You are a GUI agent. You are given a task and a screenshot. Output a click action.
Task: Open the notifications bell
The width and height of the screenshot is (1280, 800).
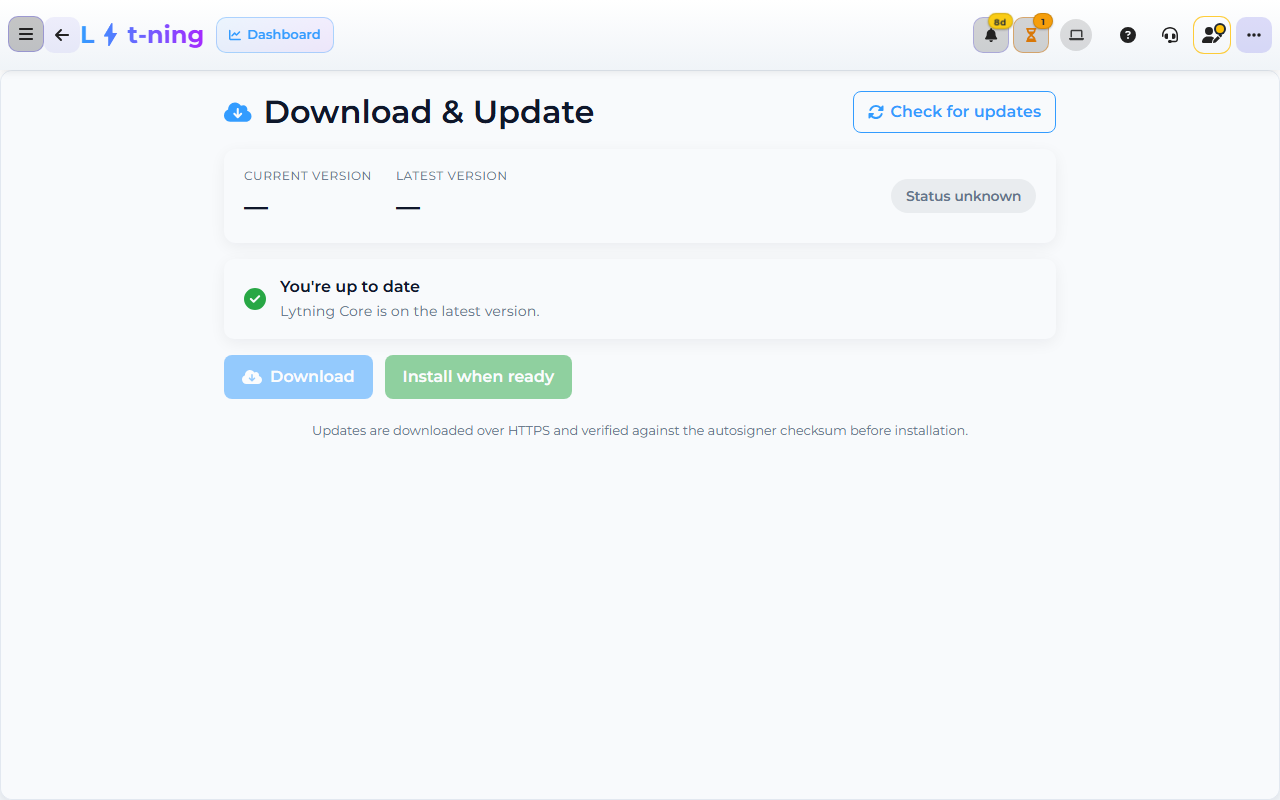[991, 35]
